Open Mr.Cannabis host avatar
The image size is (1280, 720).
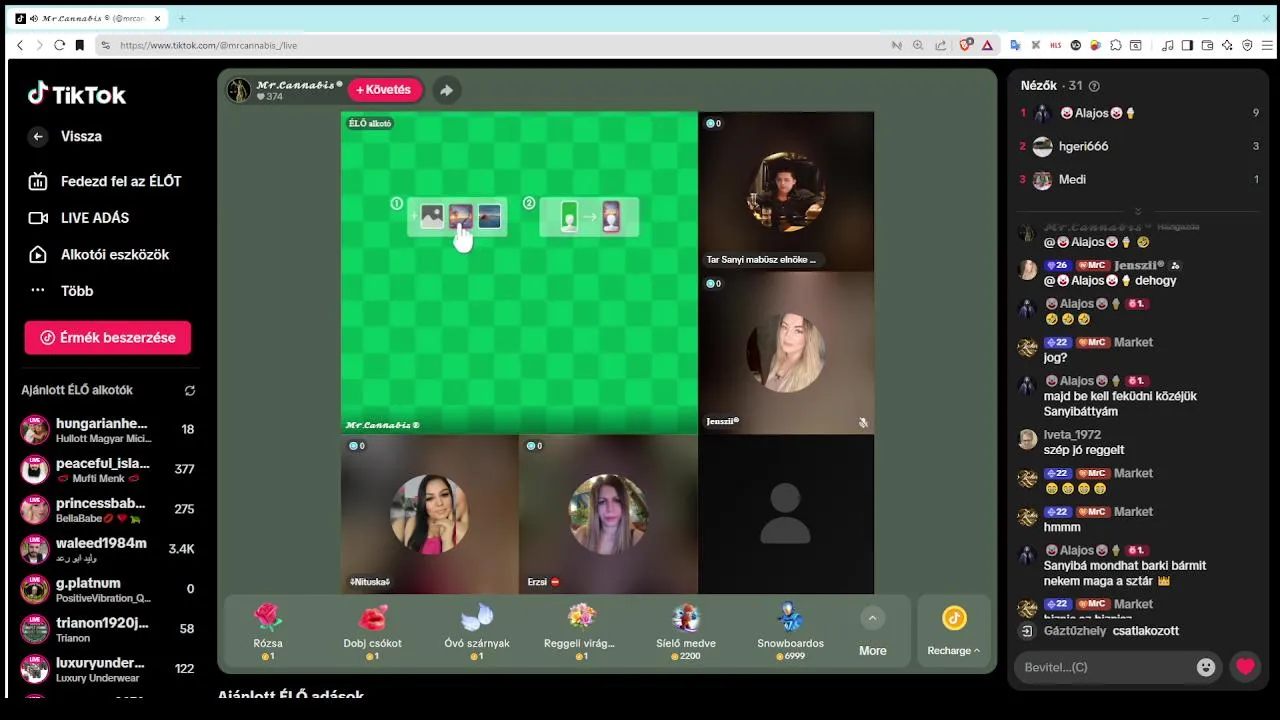click(x=239, y=90)
